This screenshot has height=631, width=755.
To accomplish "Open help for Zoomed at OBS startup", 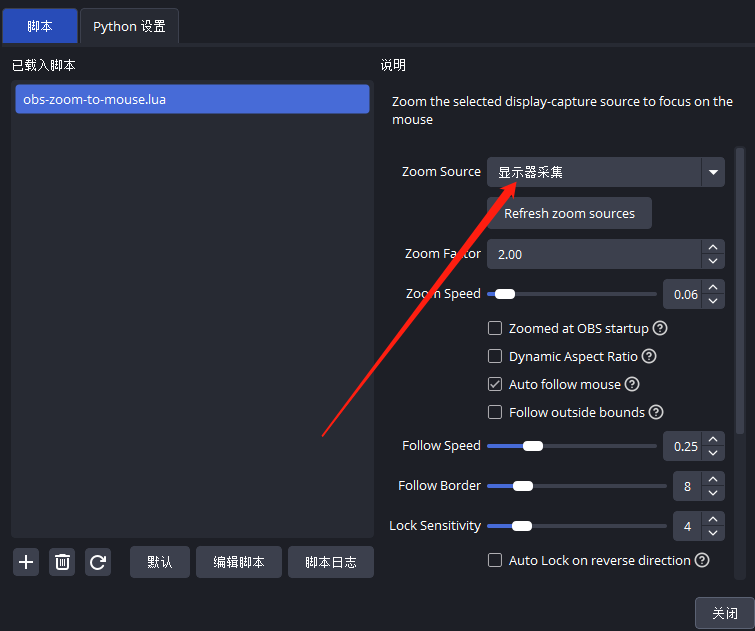I will 660,328.
